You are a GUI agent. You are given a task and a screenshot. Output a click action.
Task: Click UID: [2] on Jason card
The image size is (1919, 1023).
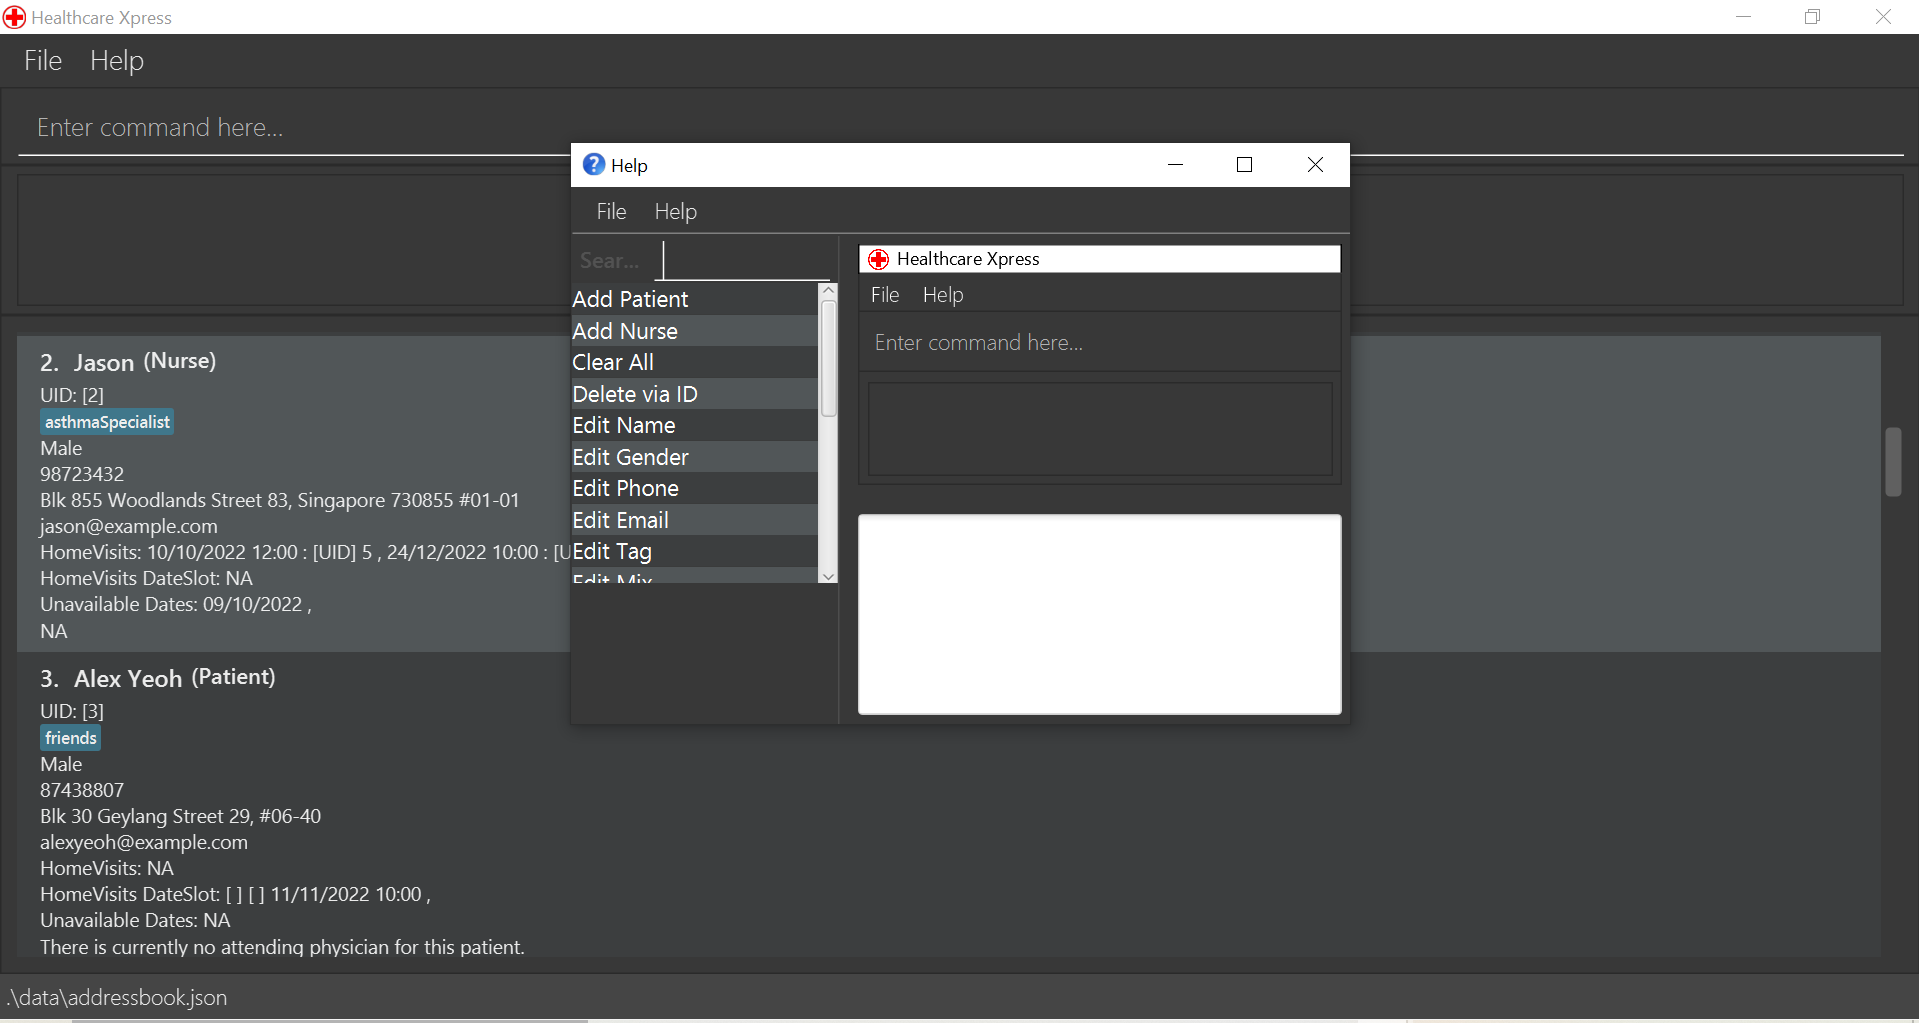point(72,395)
